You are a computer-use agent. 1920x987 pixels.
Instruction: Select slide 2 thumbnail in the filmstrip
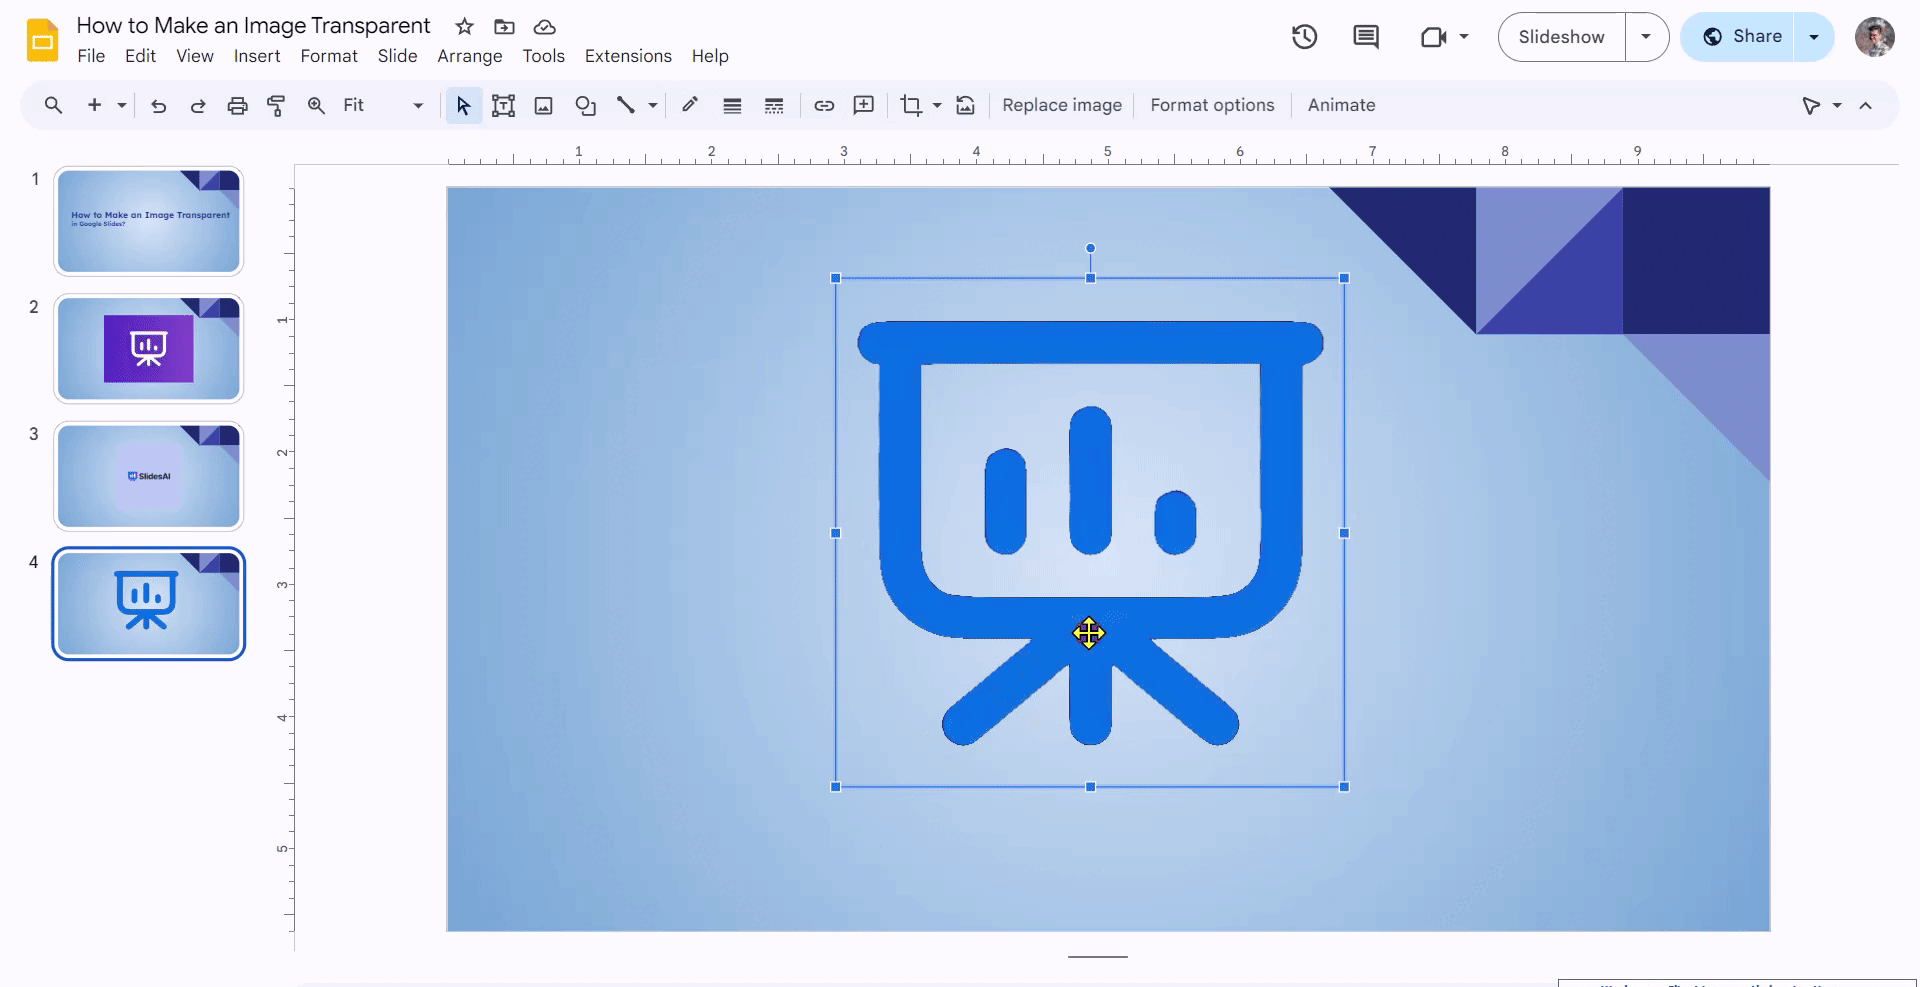point(148,348)
